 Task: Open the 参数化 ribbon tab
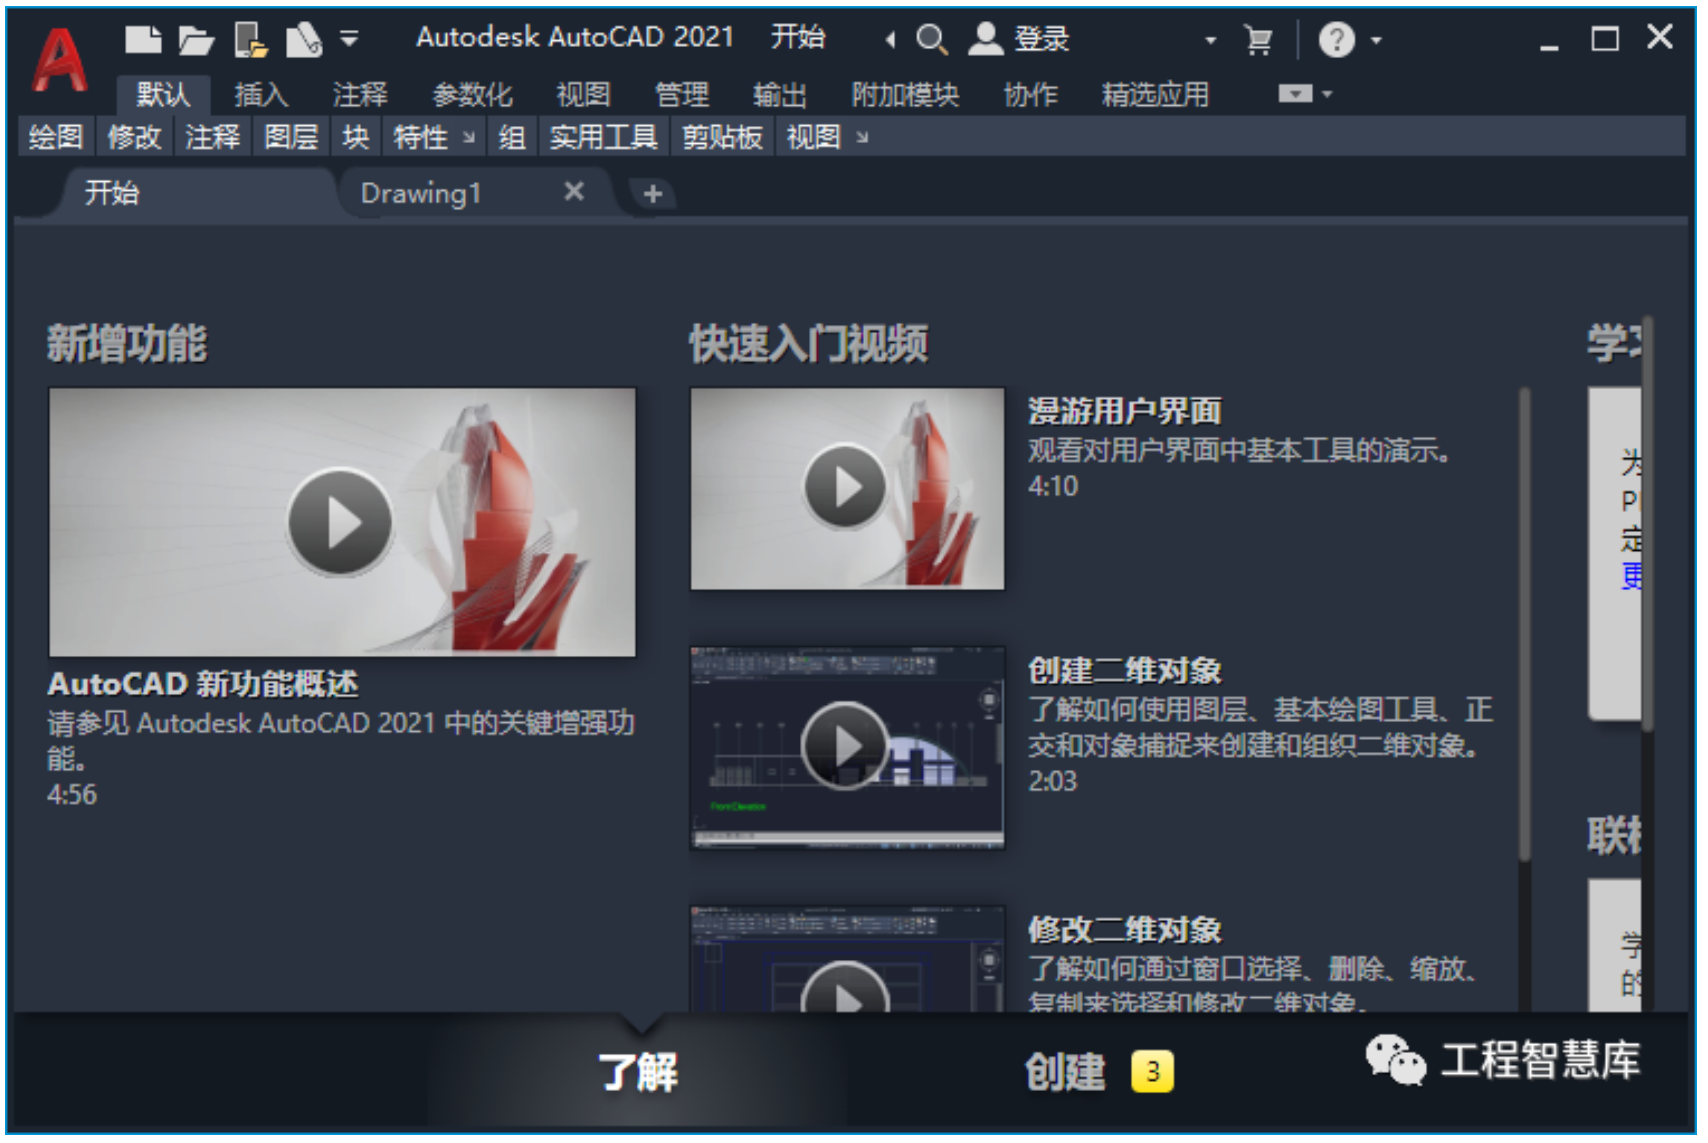(x=472, y=95)
